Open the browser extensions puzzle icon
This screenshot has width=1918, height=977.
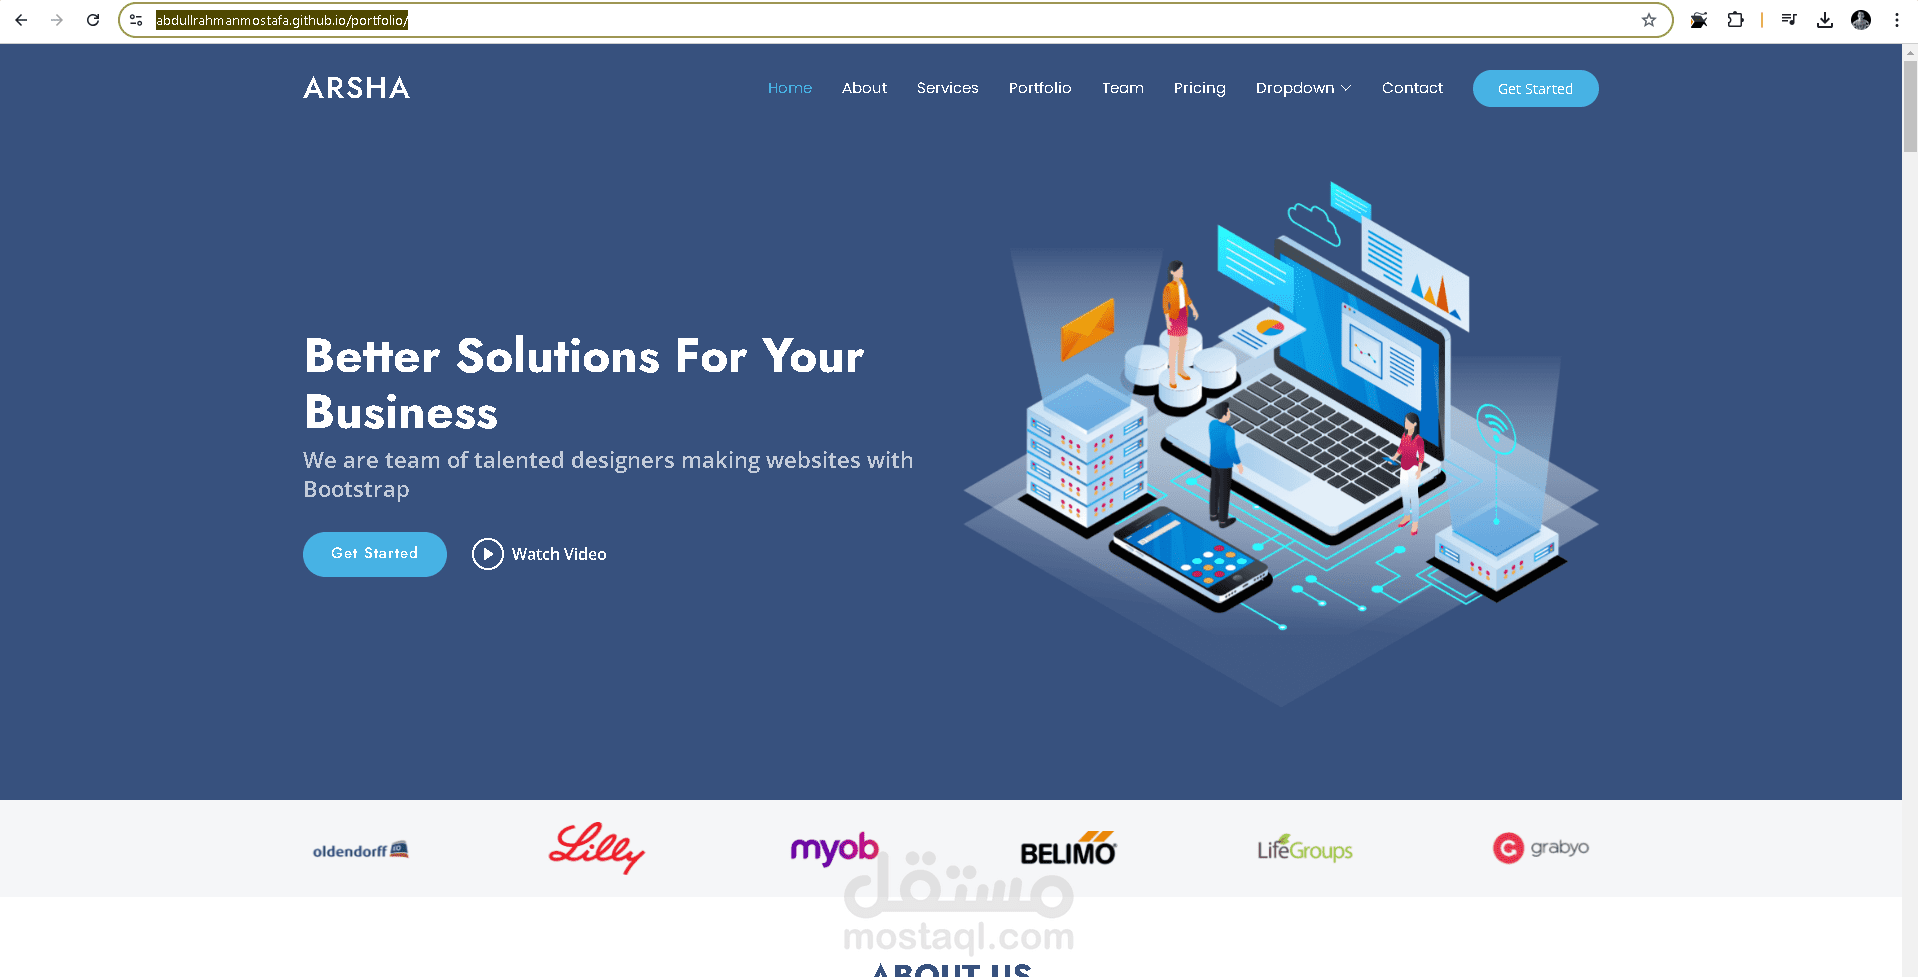click(x=1735, y=20)
